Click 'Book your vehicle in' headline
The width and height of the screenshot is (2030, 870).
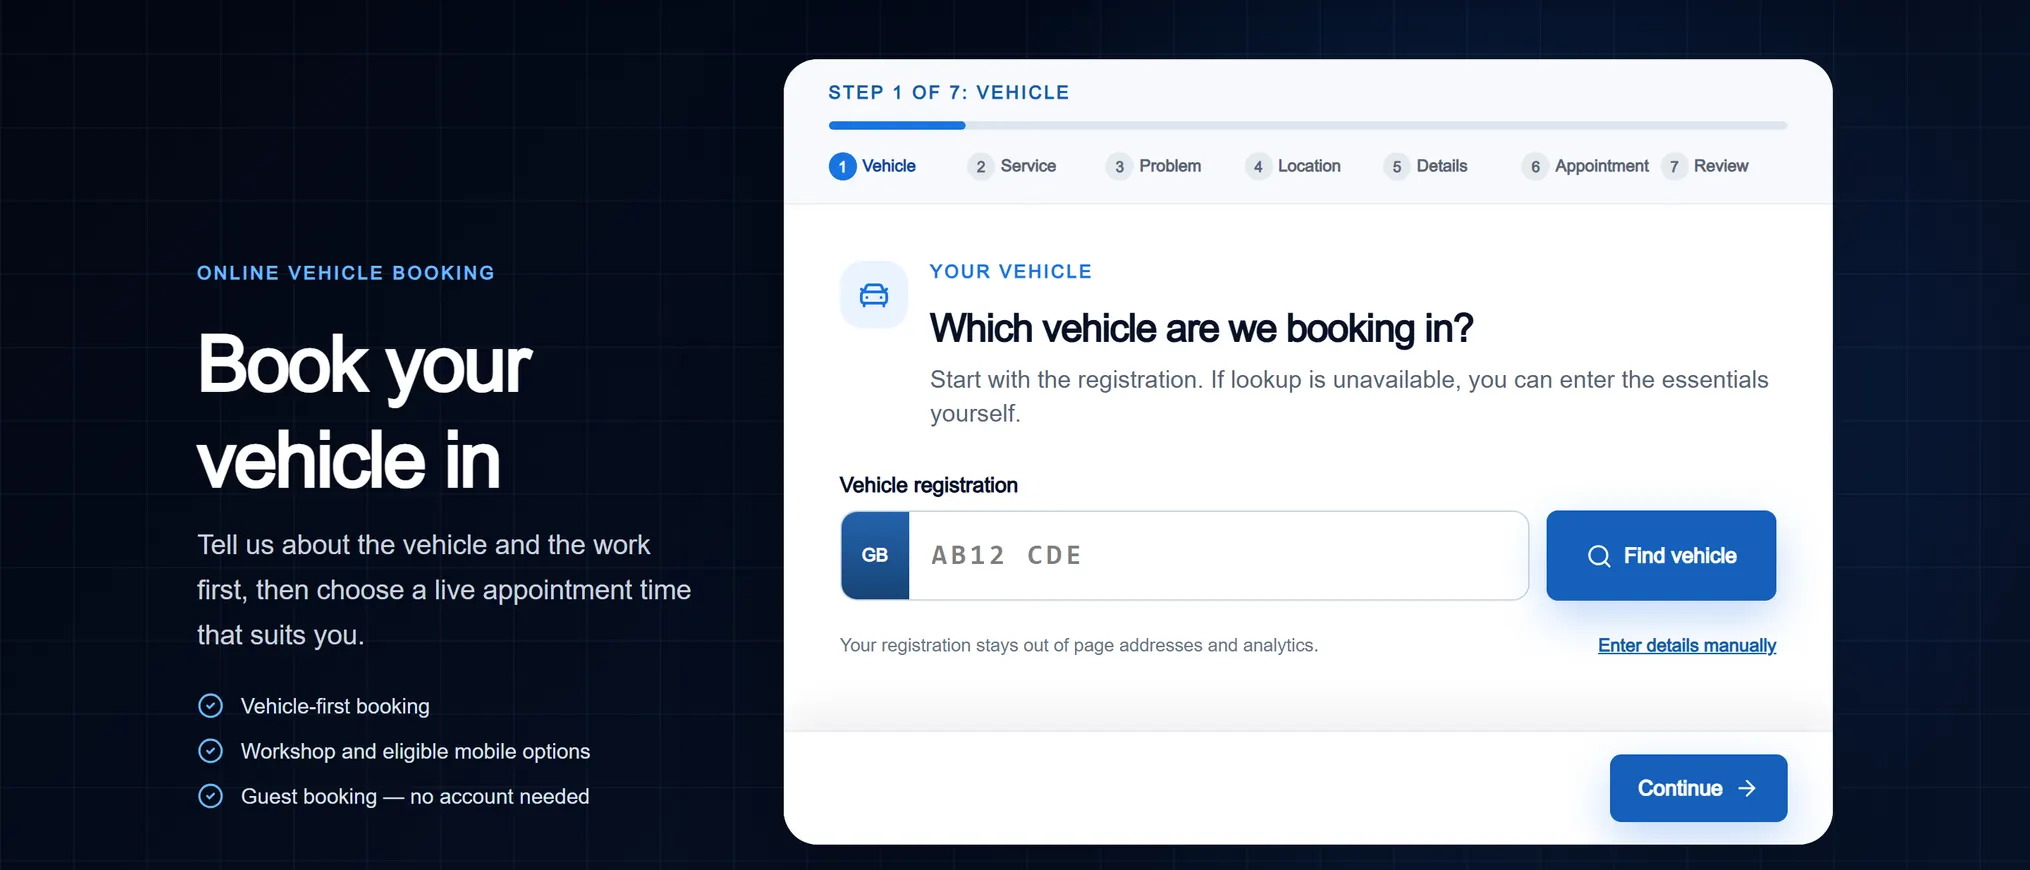pyautogui.click(x=364, y=411)
